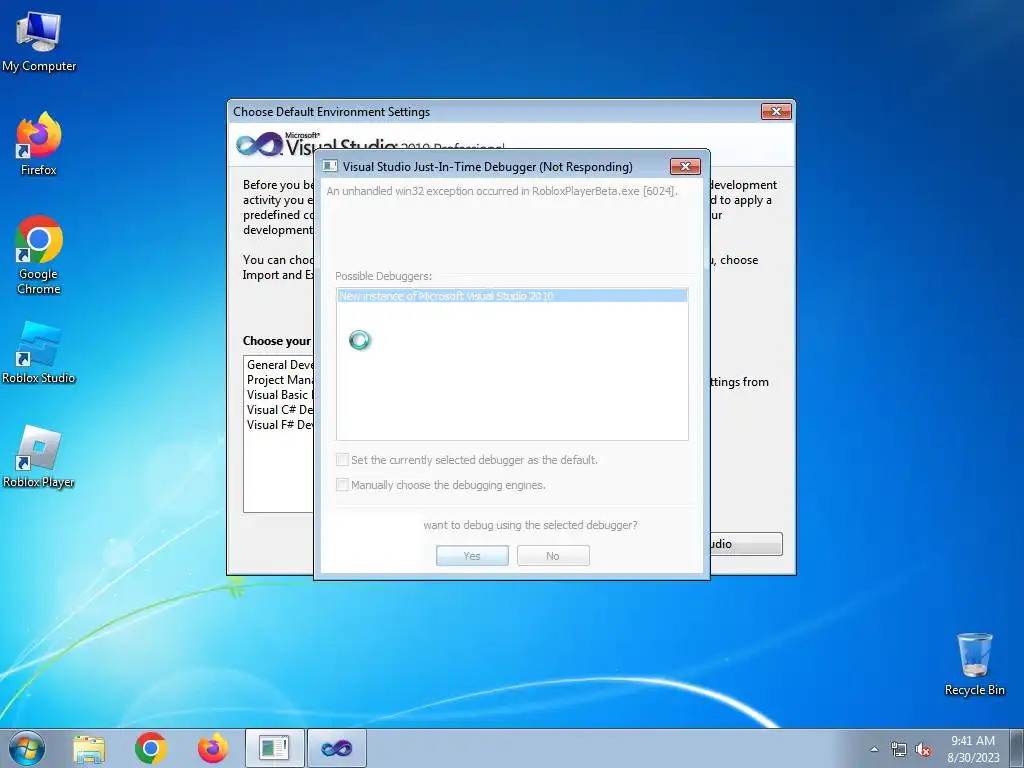
Task: Launch Firefox from the taskbar
Action: pos(213,748)
